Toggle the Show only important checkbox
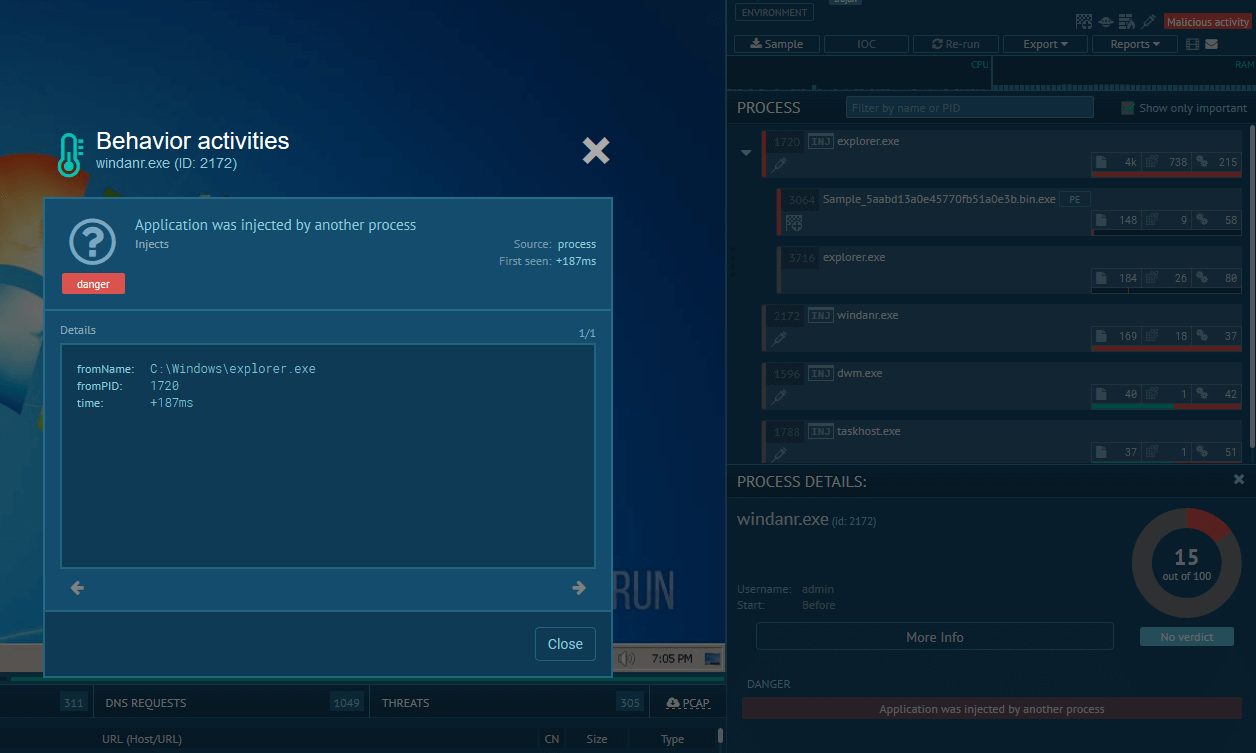The width and height of the screenshot is (1256, 753). coord(1127,108)
